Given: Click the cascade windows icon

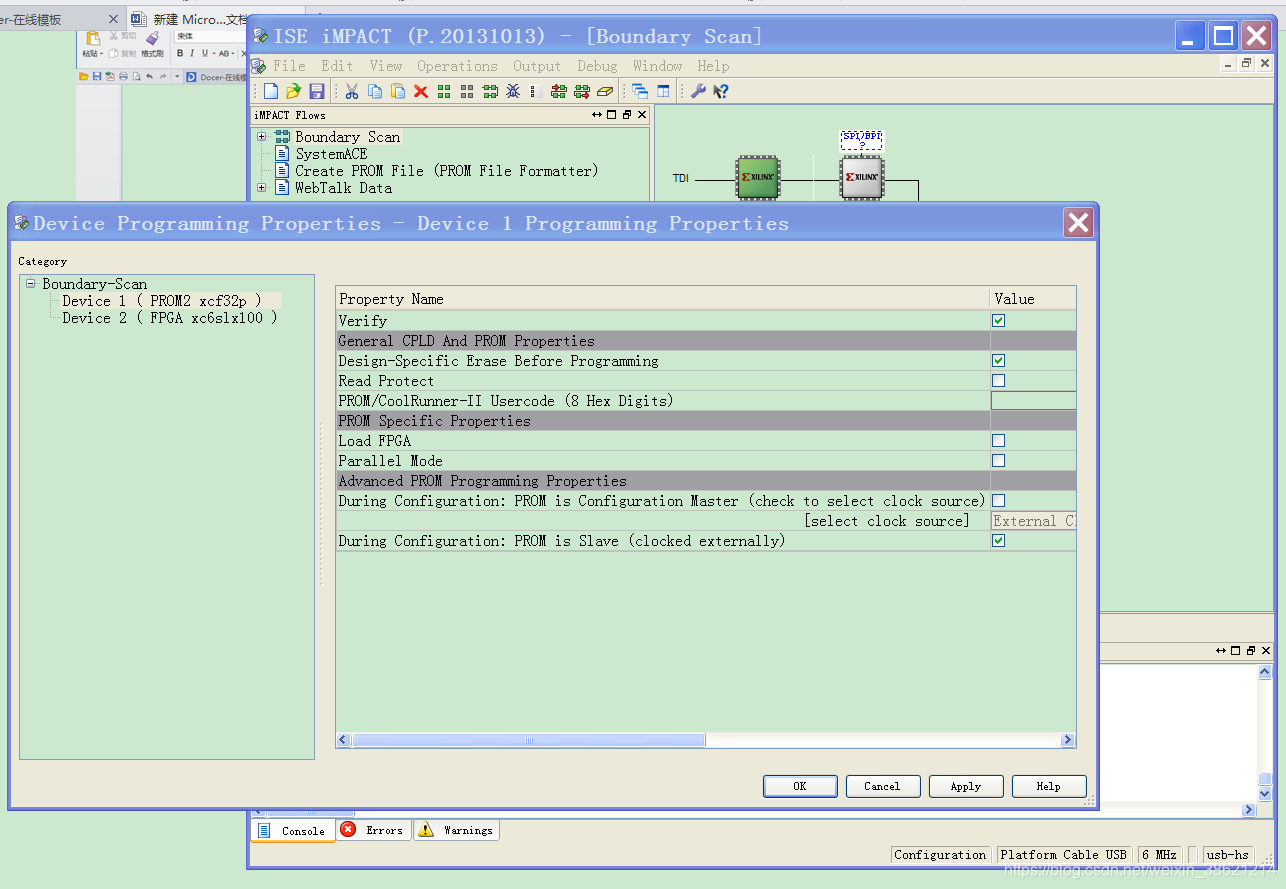Looking at the screenshot, I should point(640,91).
